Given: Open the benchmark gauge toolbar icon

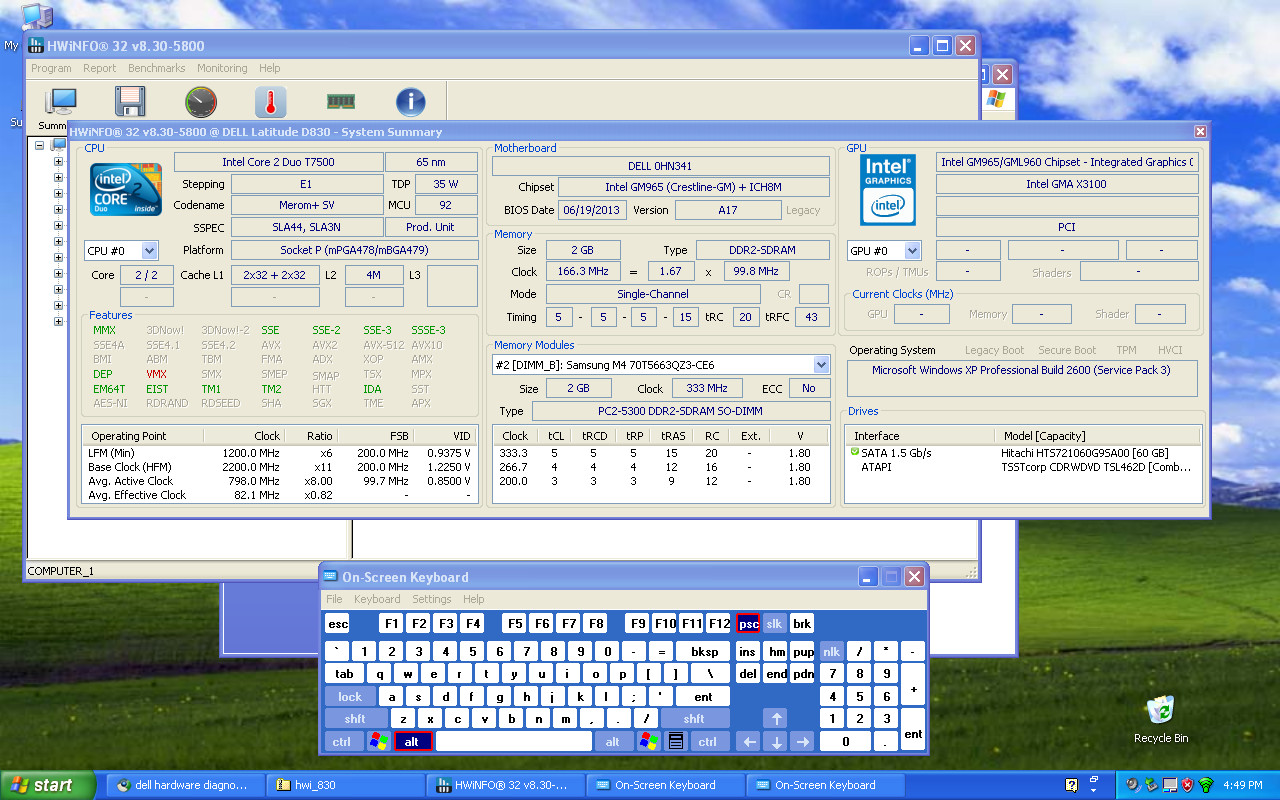Looking at the screenshot, I should (201, 102).
